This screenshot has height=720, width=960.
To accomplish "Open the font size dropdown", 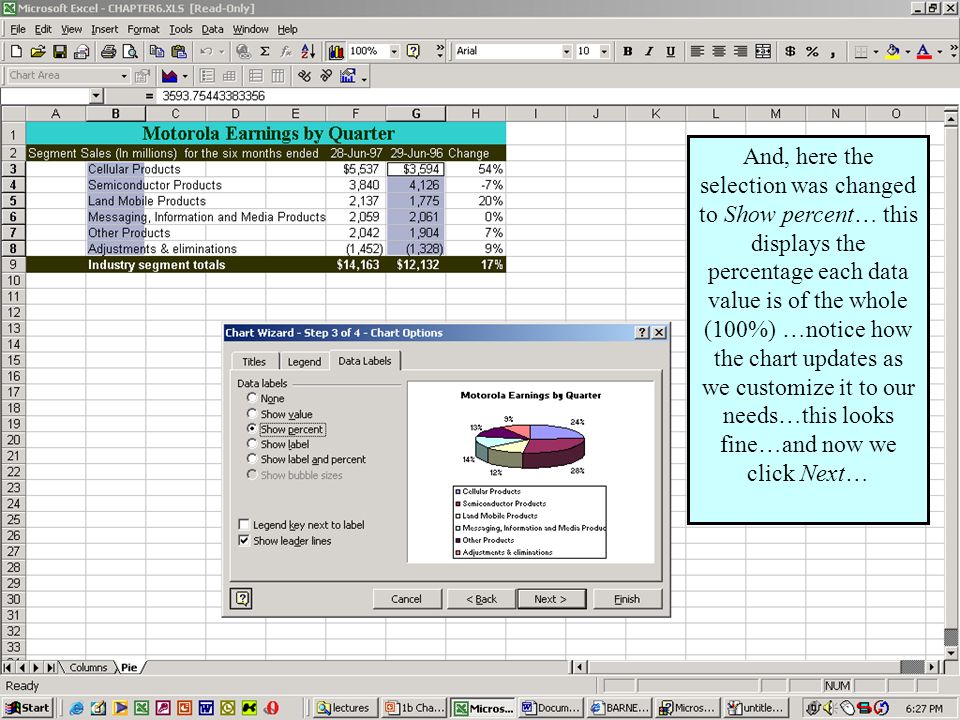I will (x=604, y=51).
